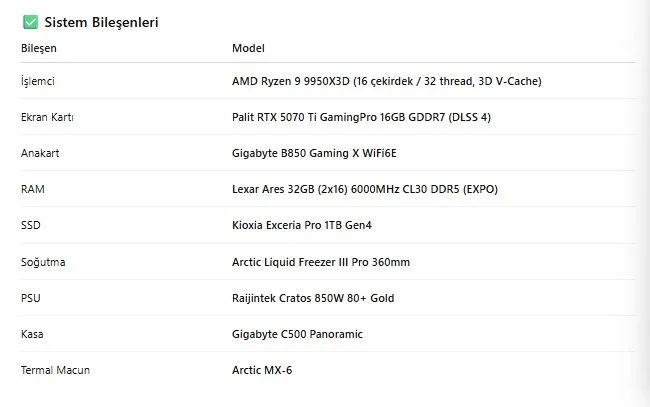Click the Palit RTX 5070 Ti entry
The image size is (650, 407).
point(361,117)
